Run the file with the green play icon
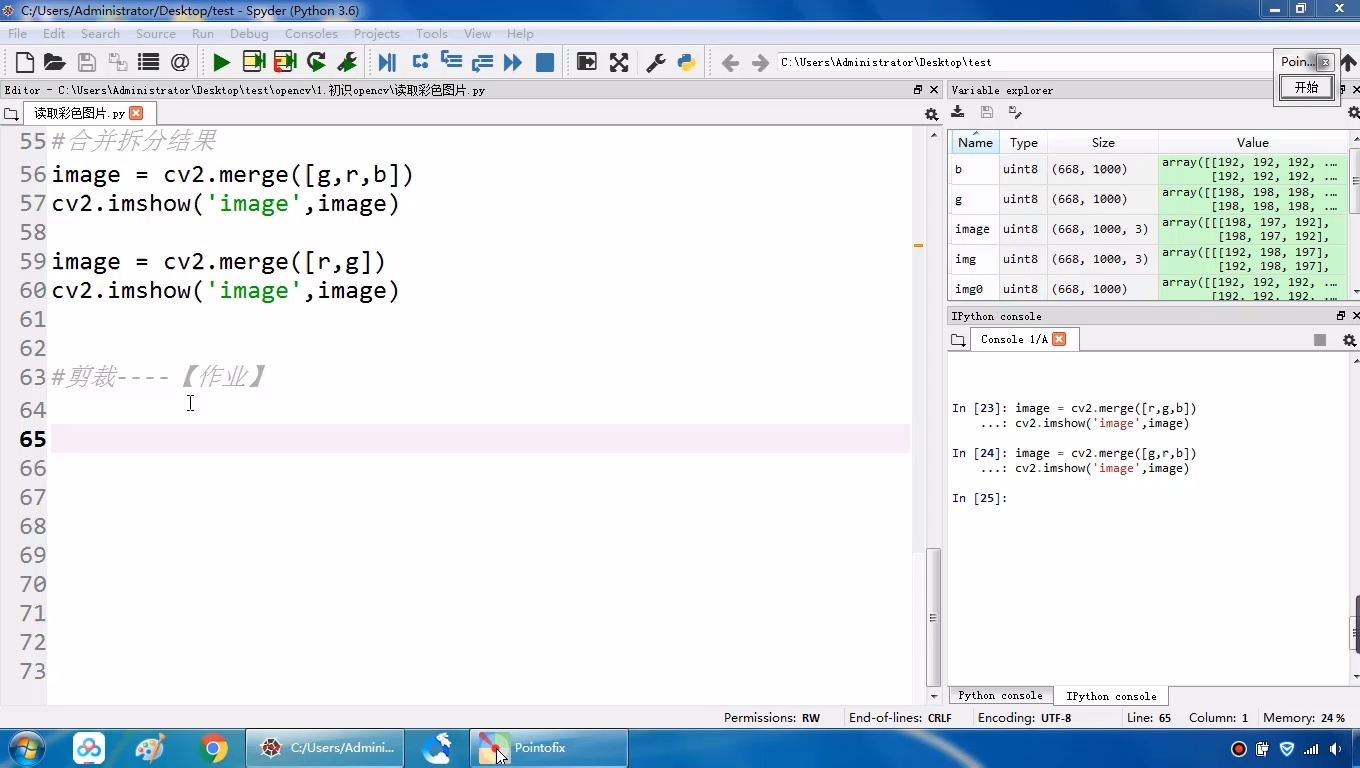This screenshot has height=768, width=1360. (221, 63)
